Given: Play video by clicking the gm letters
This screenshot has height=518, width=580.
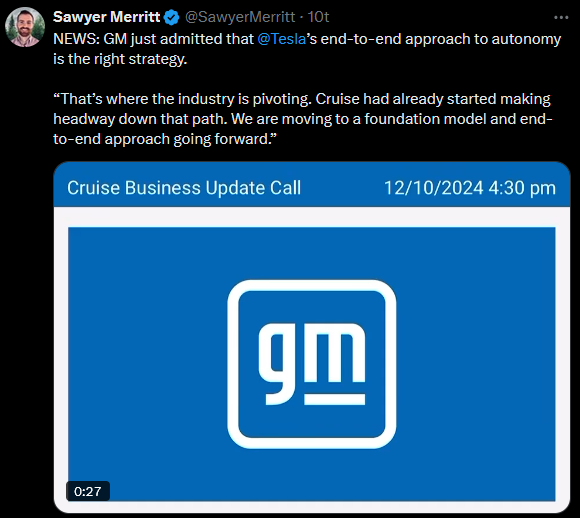Looking at the screenshot, I should (311, 364).
